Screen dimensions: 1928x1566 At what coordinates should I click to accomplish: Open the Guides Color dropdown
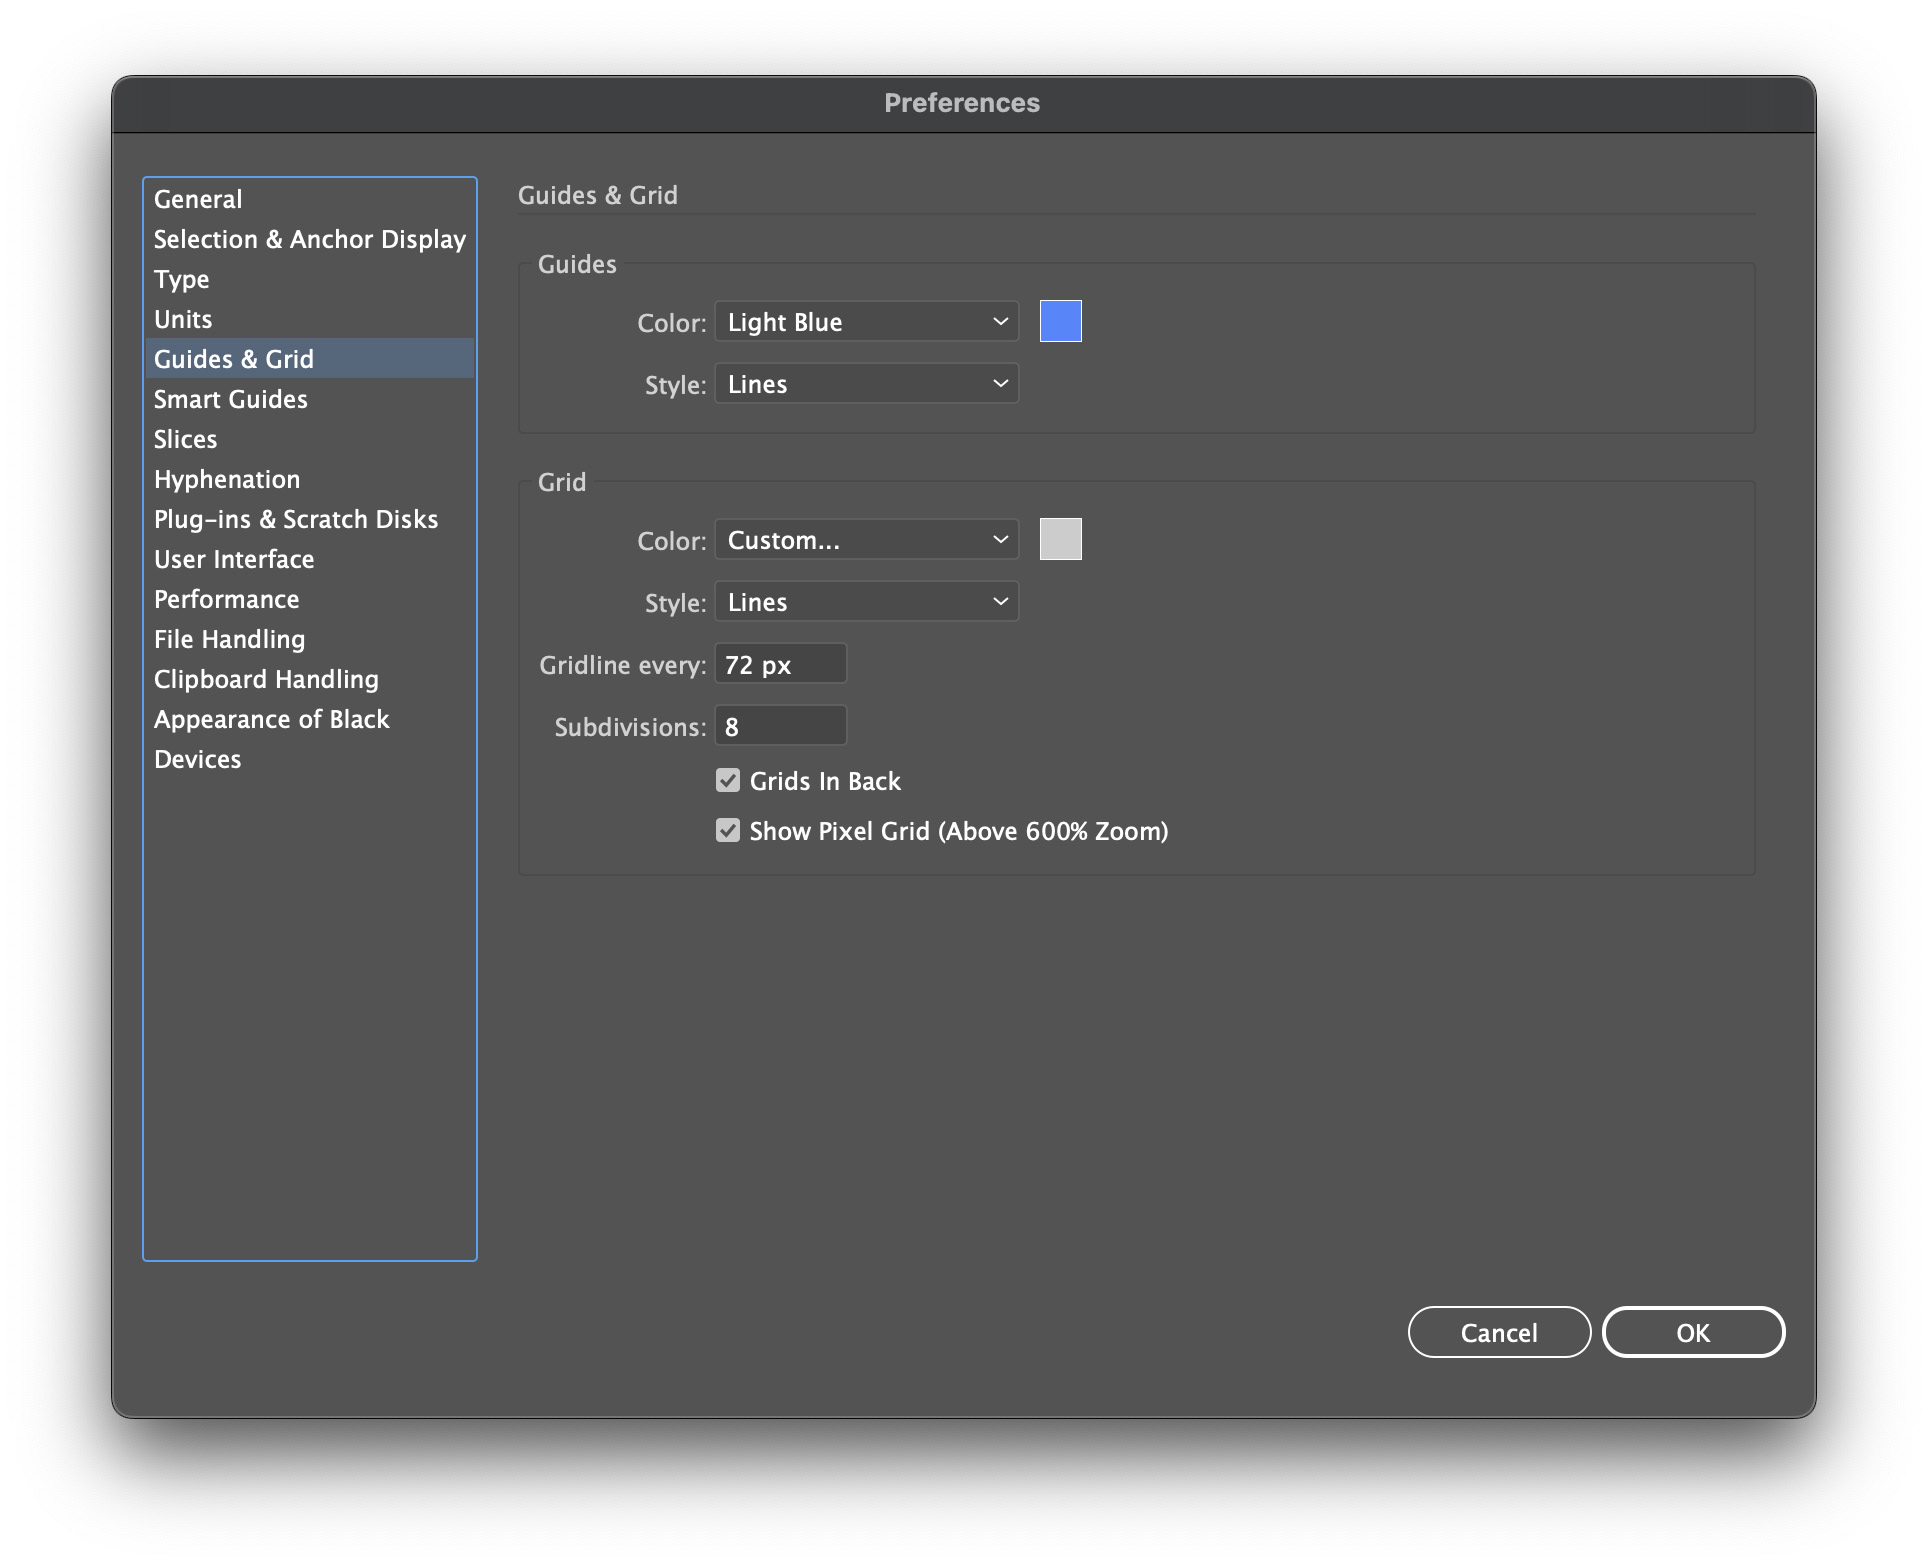pos(866,321)
